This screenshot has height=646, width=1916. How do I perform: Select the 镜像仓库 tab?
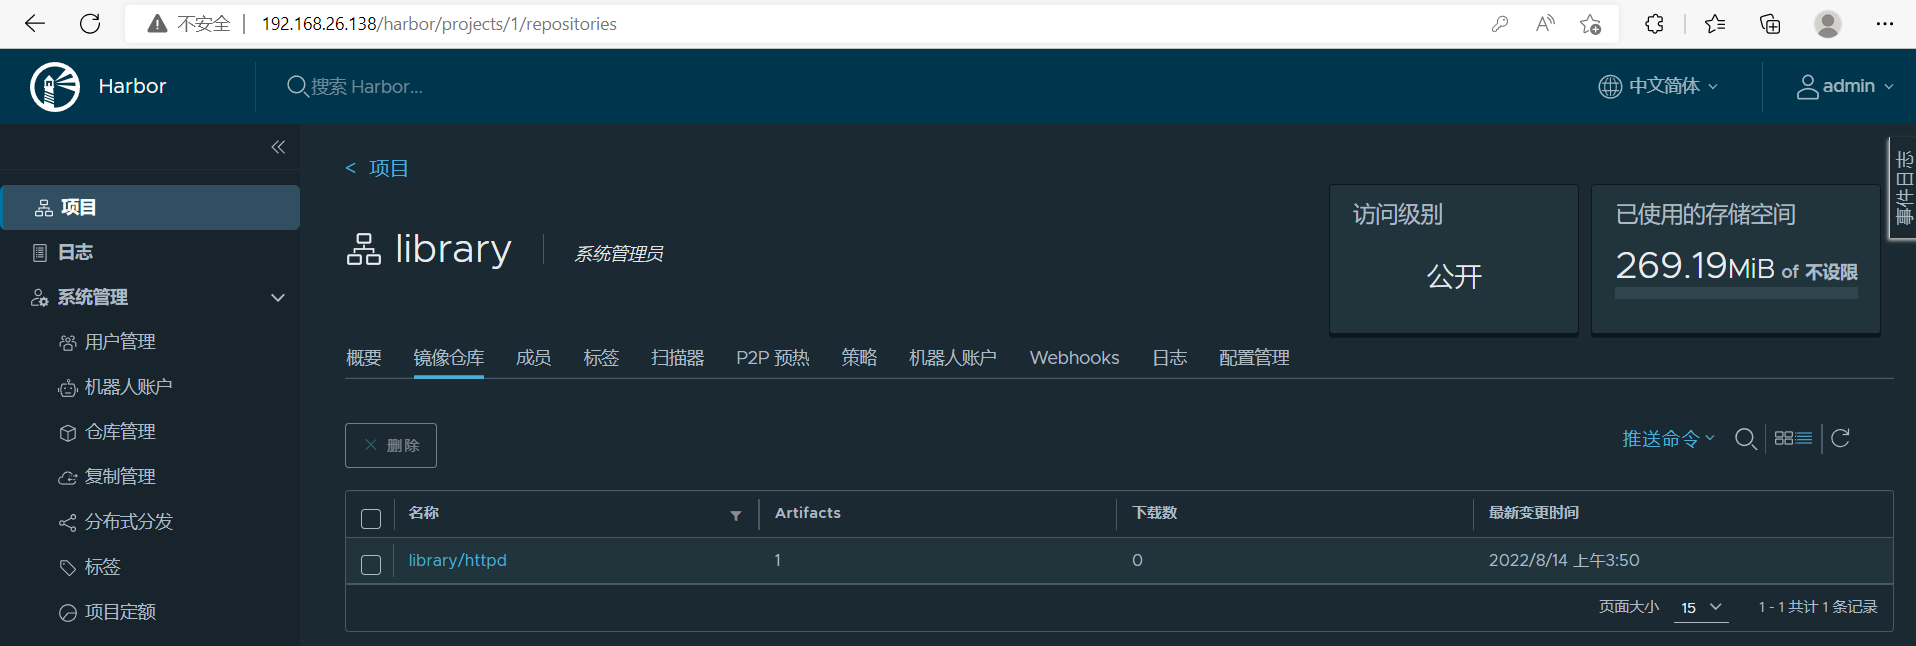point(449,358)
